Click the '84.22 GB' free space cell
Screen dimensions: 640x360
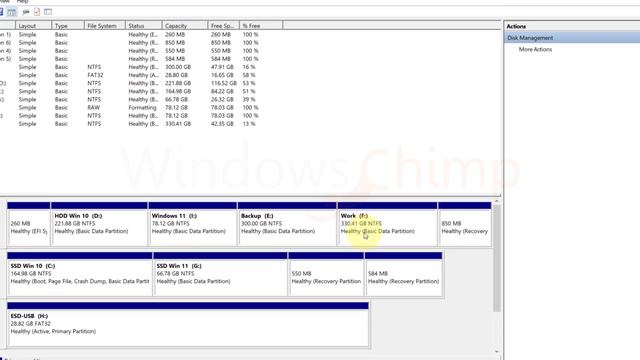tap(222, 91)
